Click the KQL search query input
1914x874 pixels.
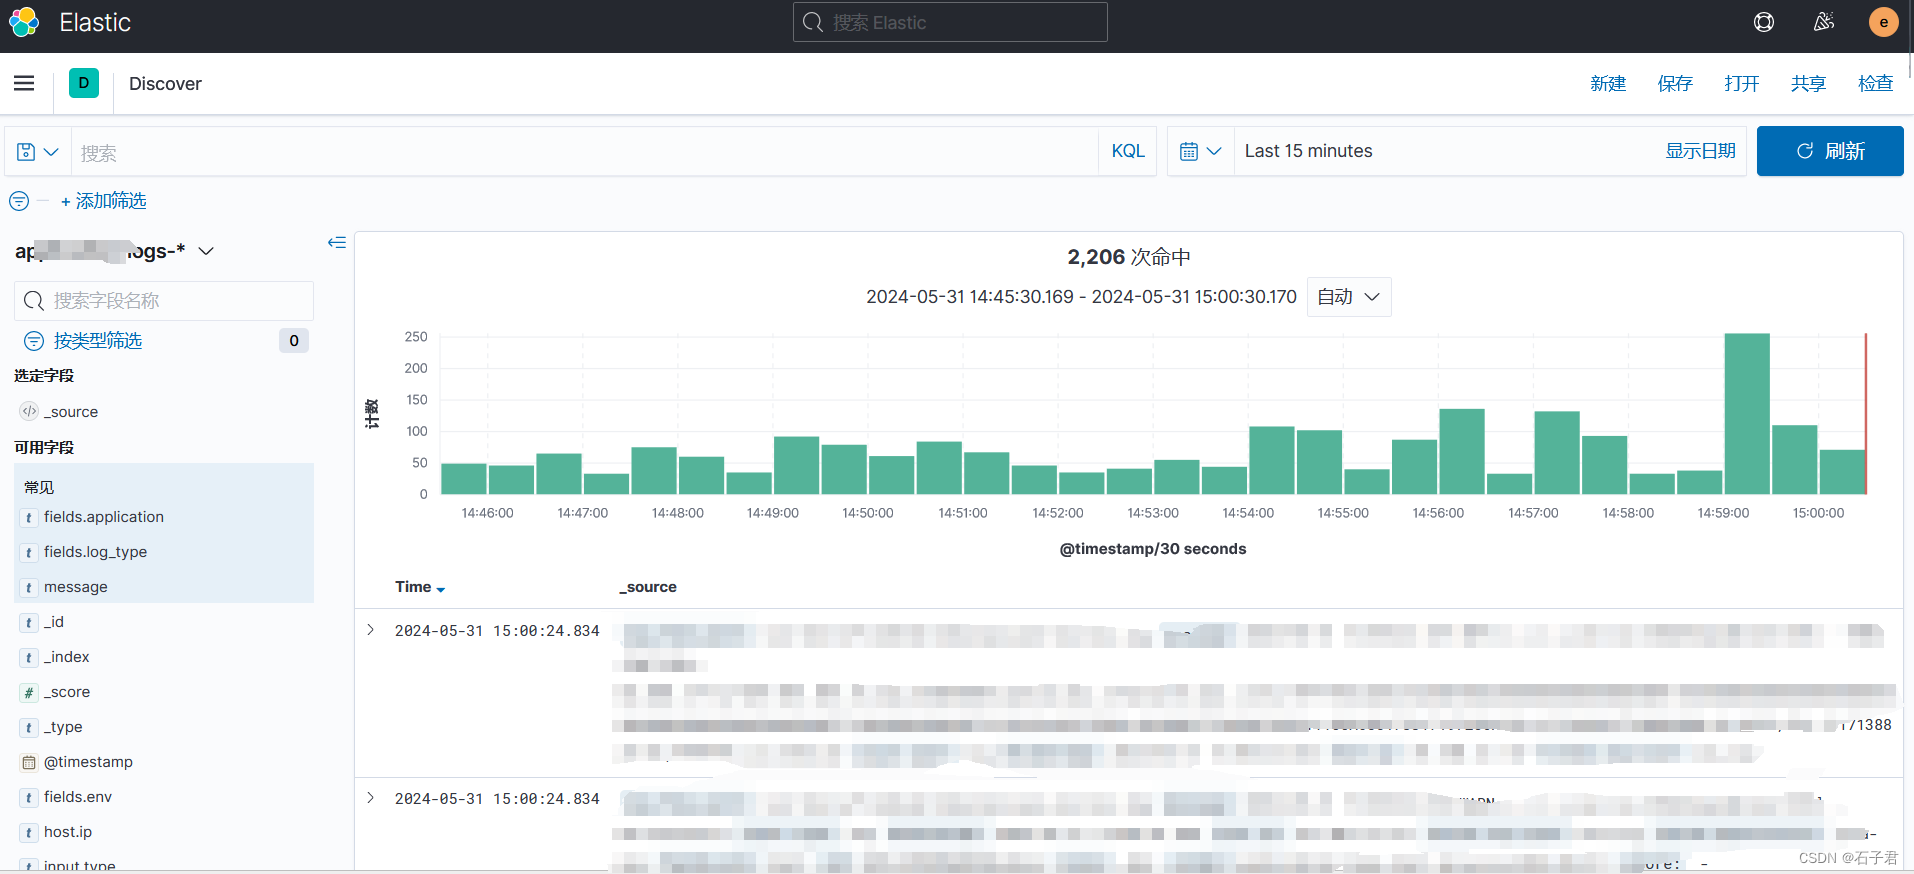click(x=585, y=152)
